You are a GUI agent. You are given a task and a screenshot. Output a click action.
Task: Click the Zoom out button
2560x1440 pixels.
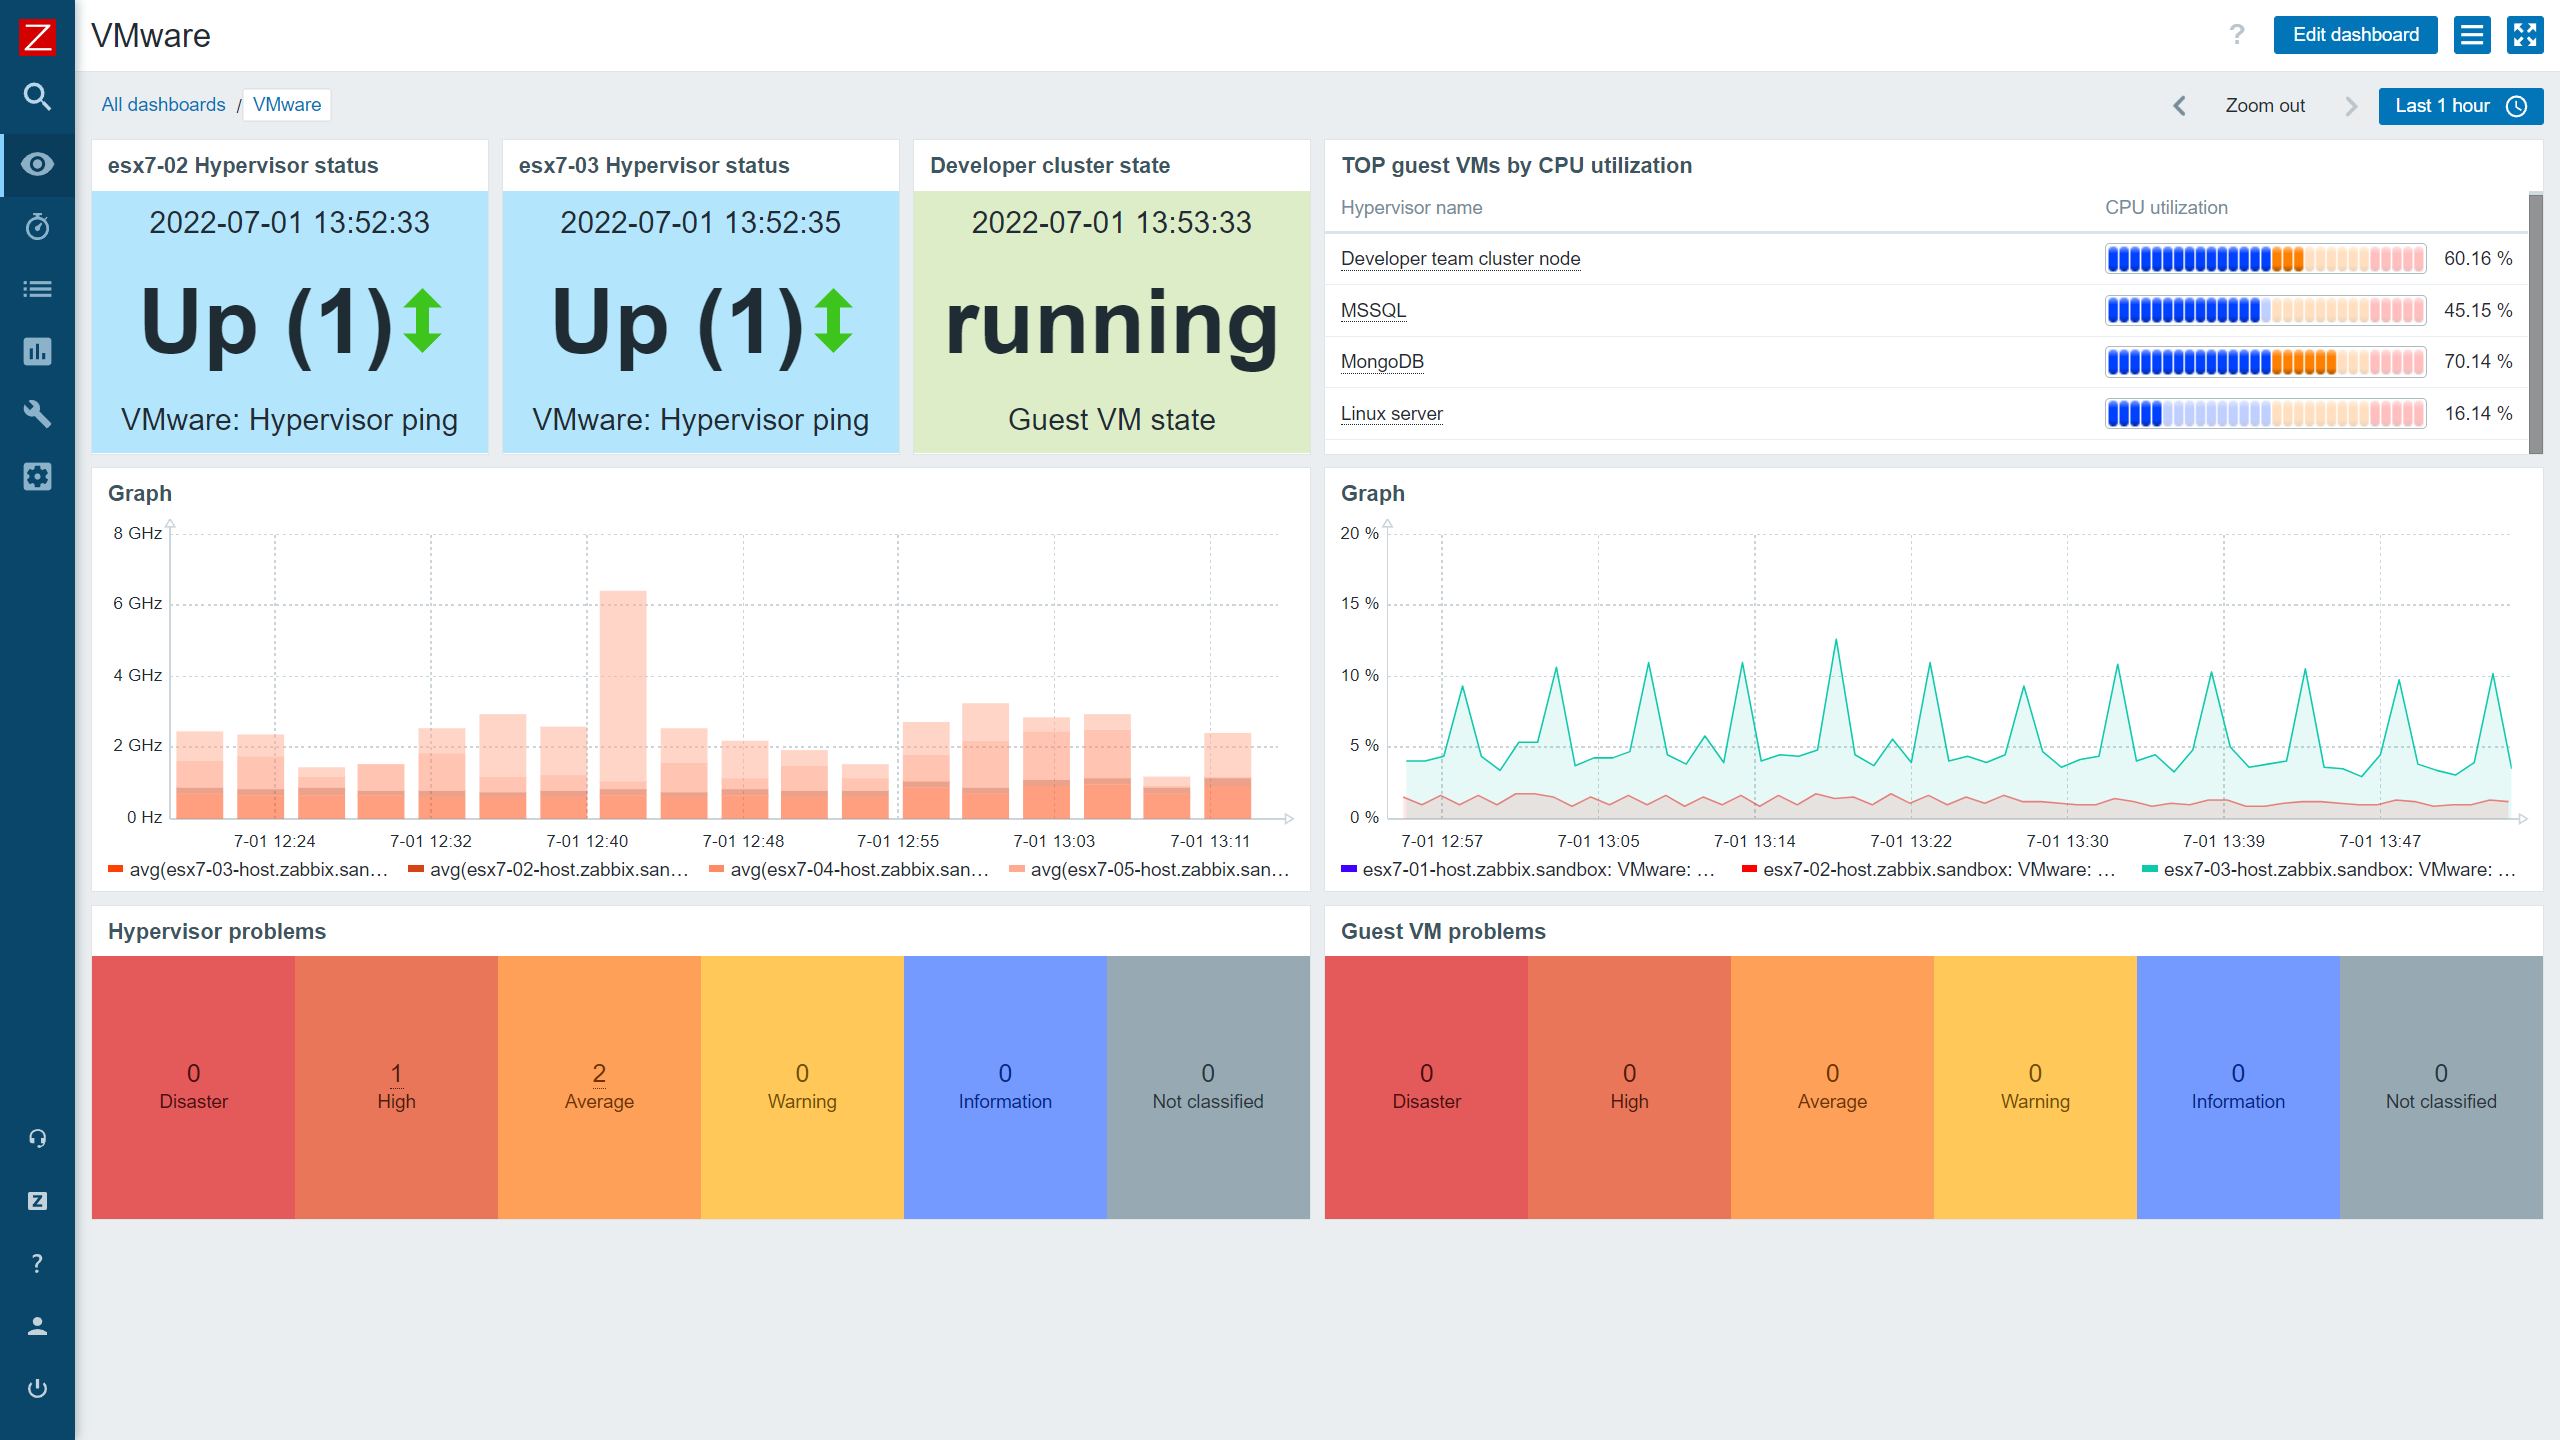tap(2265, 106)
